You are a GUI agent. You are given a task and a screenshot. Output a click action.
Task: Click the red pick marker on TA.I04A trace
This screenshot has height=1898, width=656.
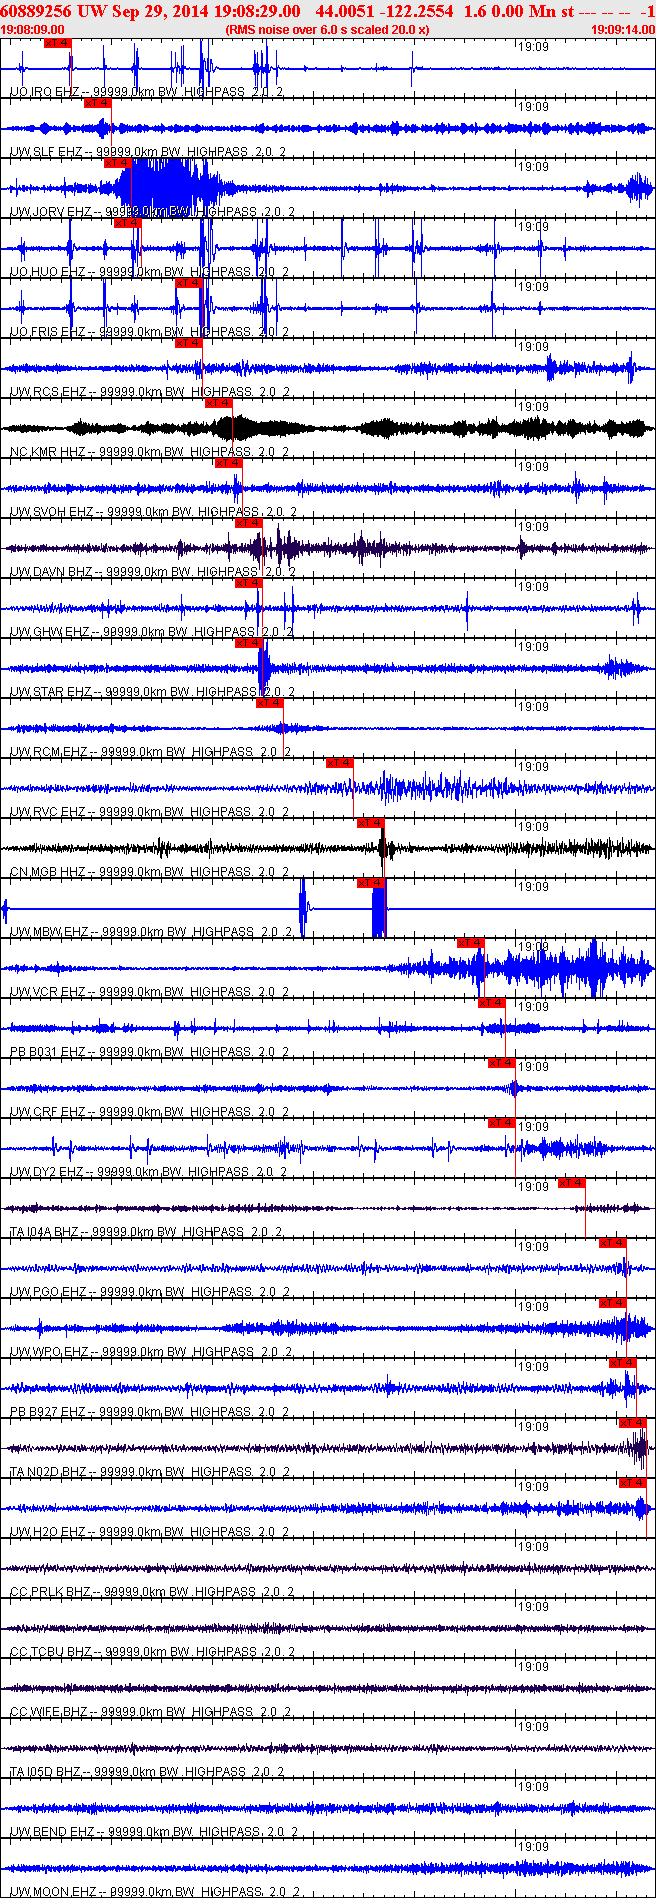pos(572,1183)
